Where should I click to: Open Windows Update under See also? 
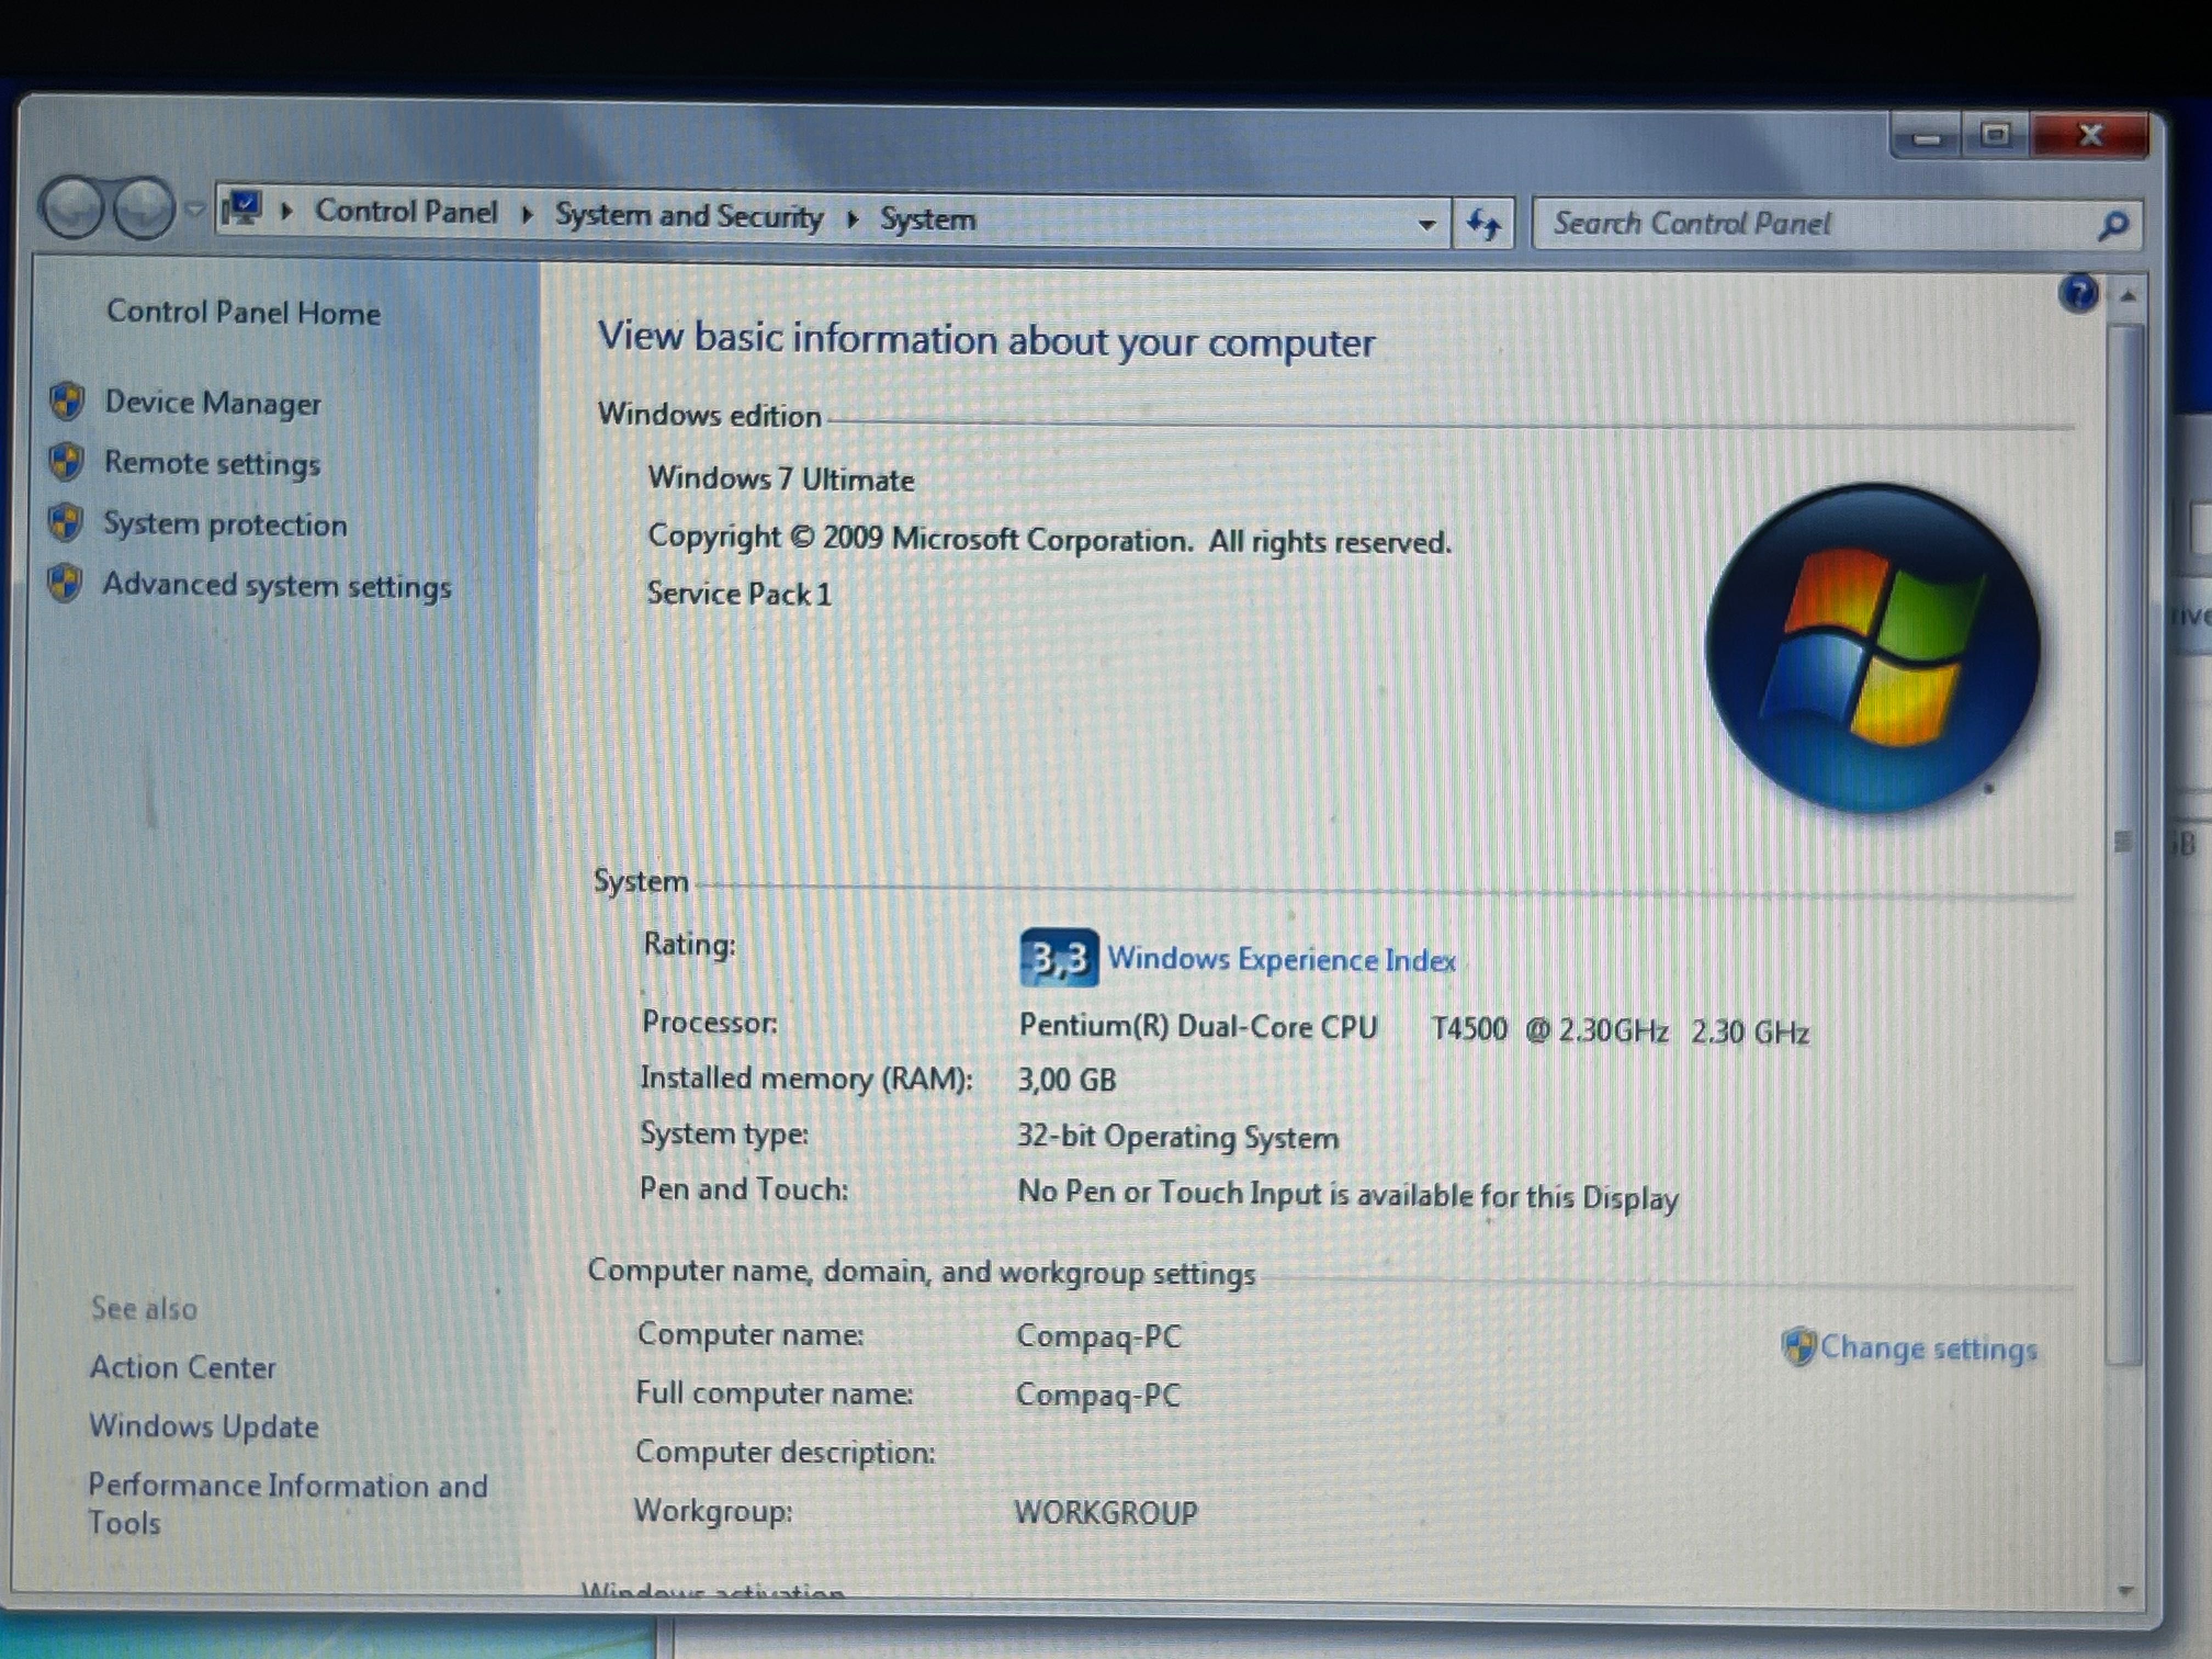204,1427
